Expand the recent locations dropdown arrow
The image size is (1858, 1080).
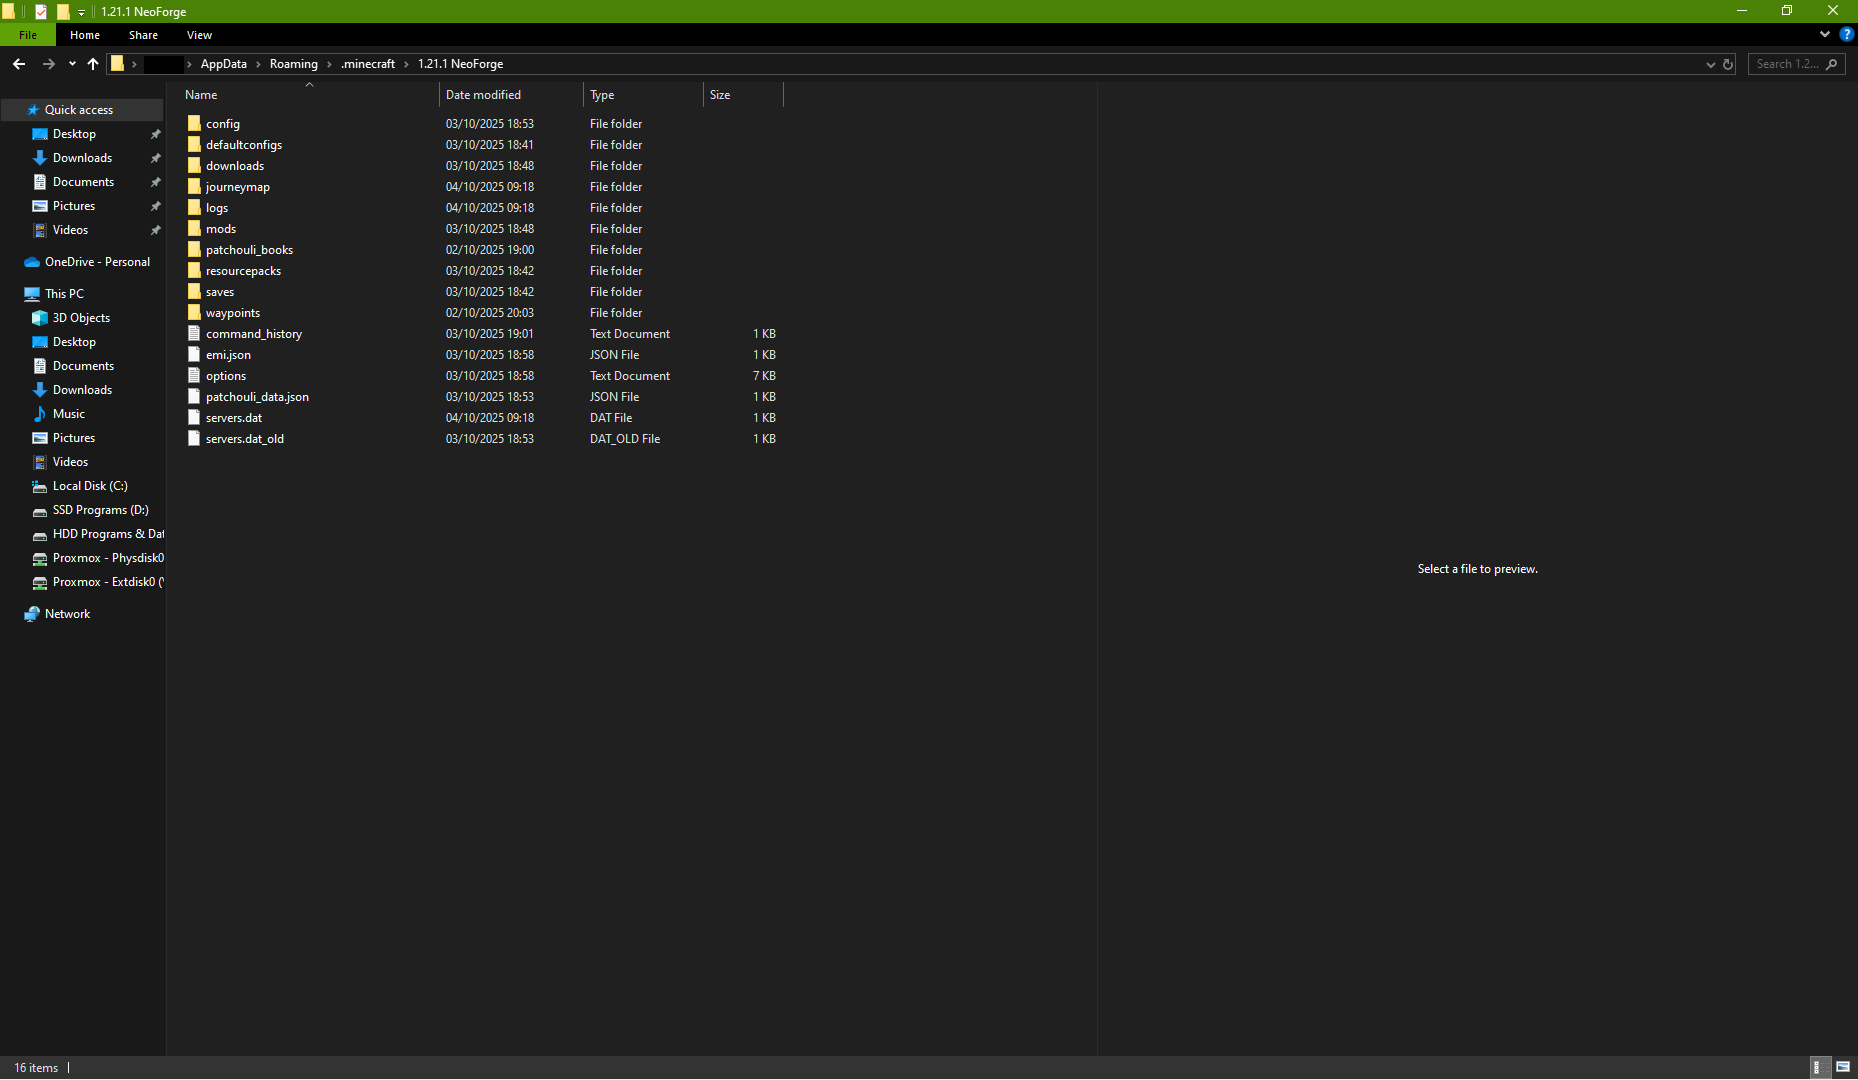pos(72,64)
